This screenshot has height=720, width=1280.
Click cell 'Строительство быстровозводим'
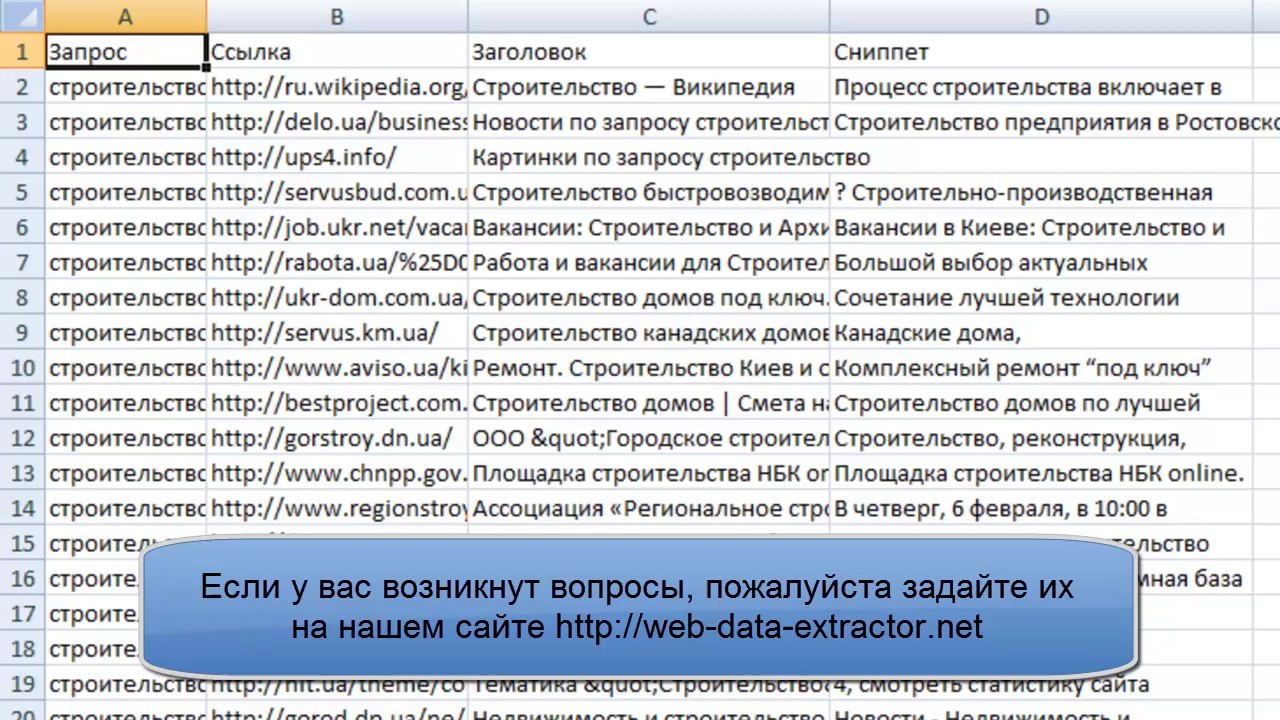(649, 192)
